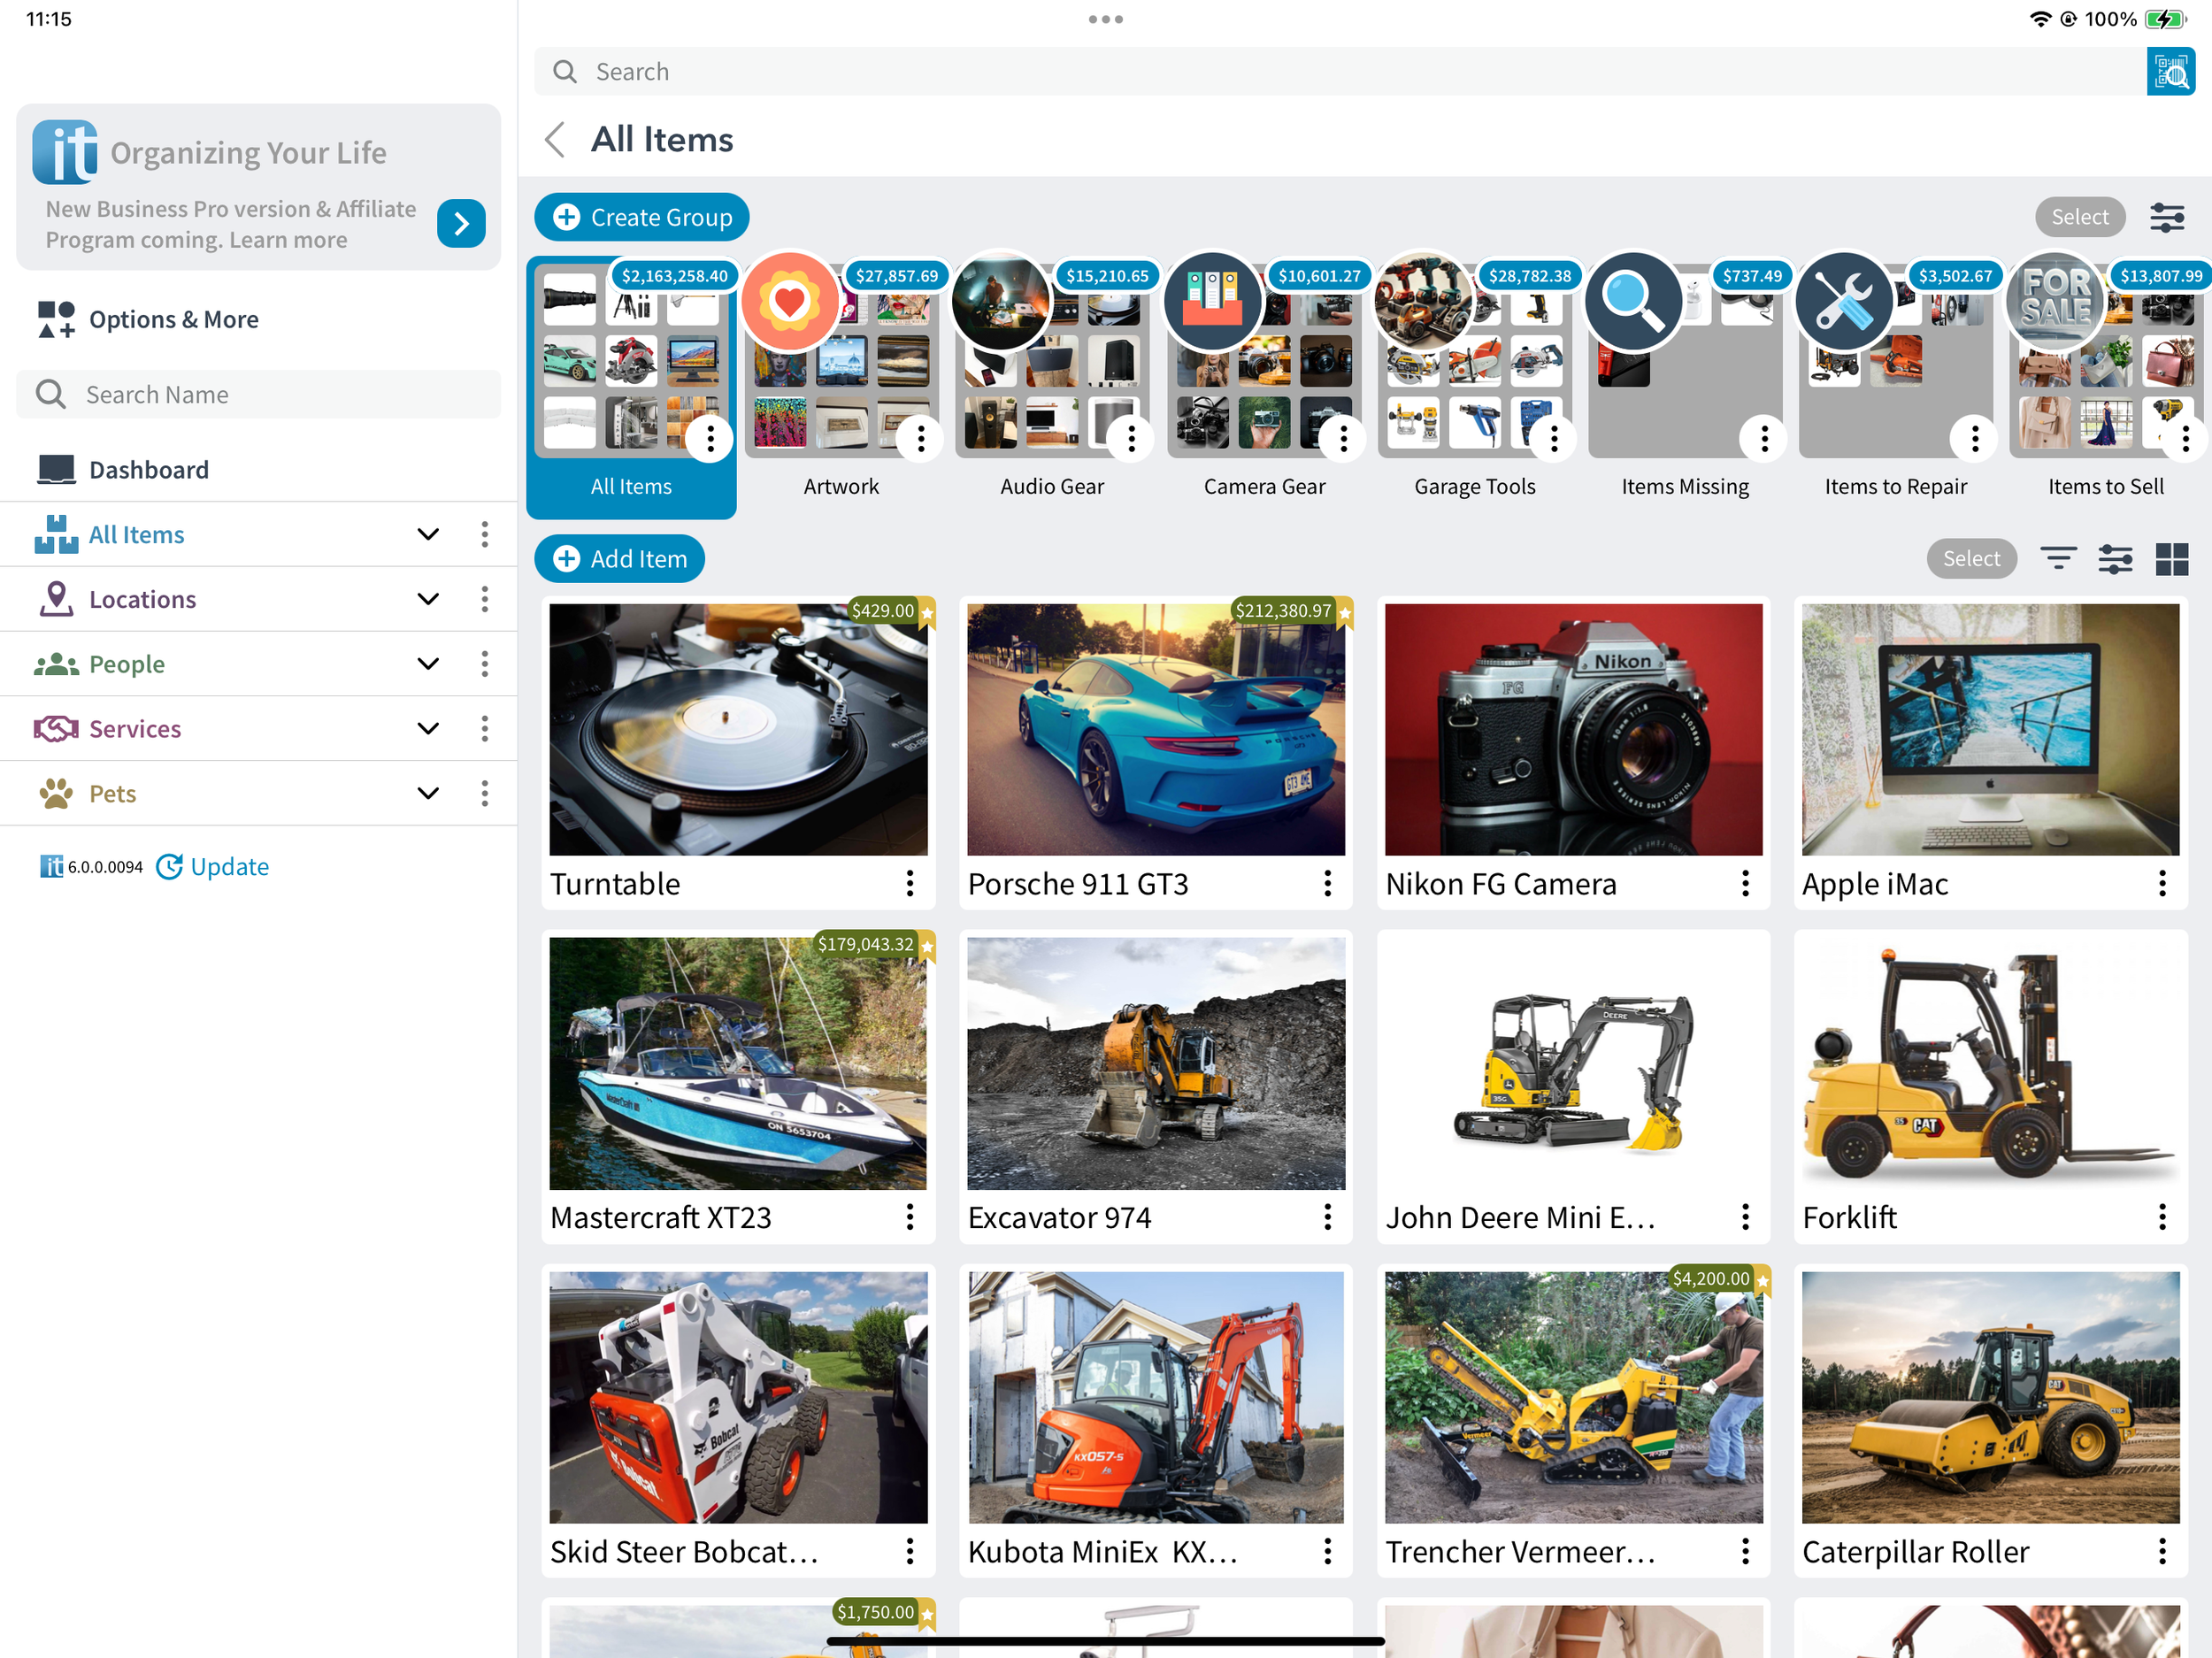Open three-dot menu on Artwork group
This screenshot has height=1658, width=2212.
[x=920, y=438]
